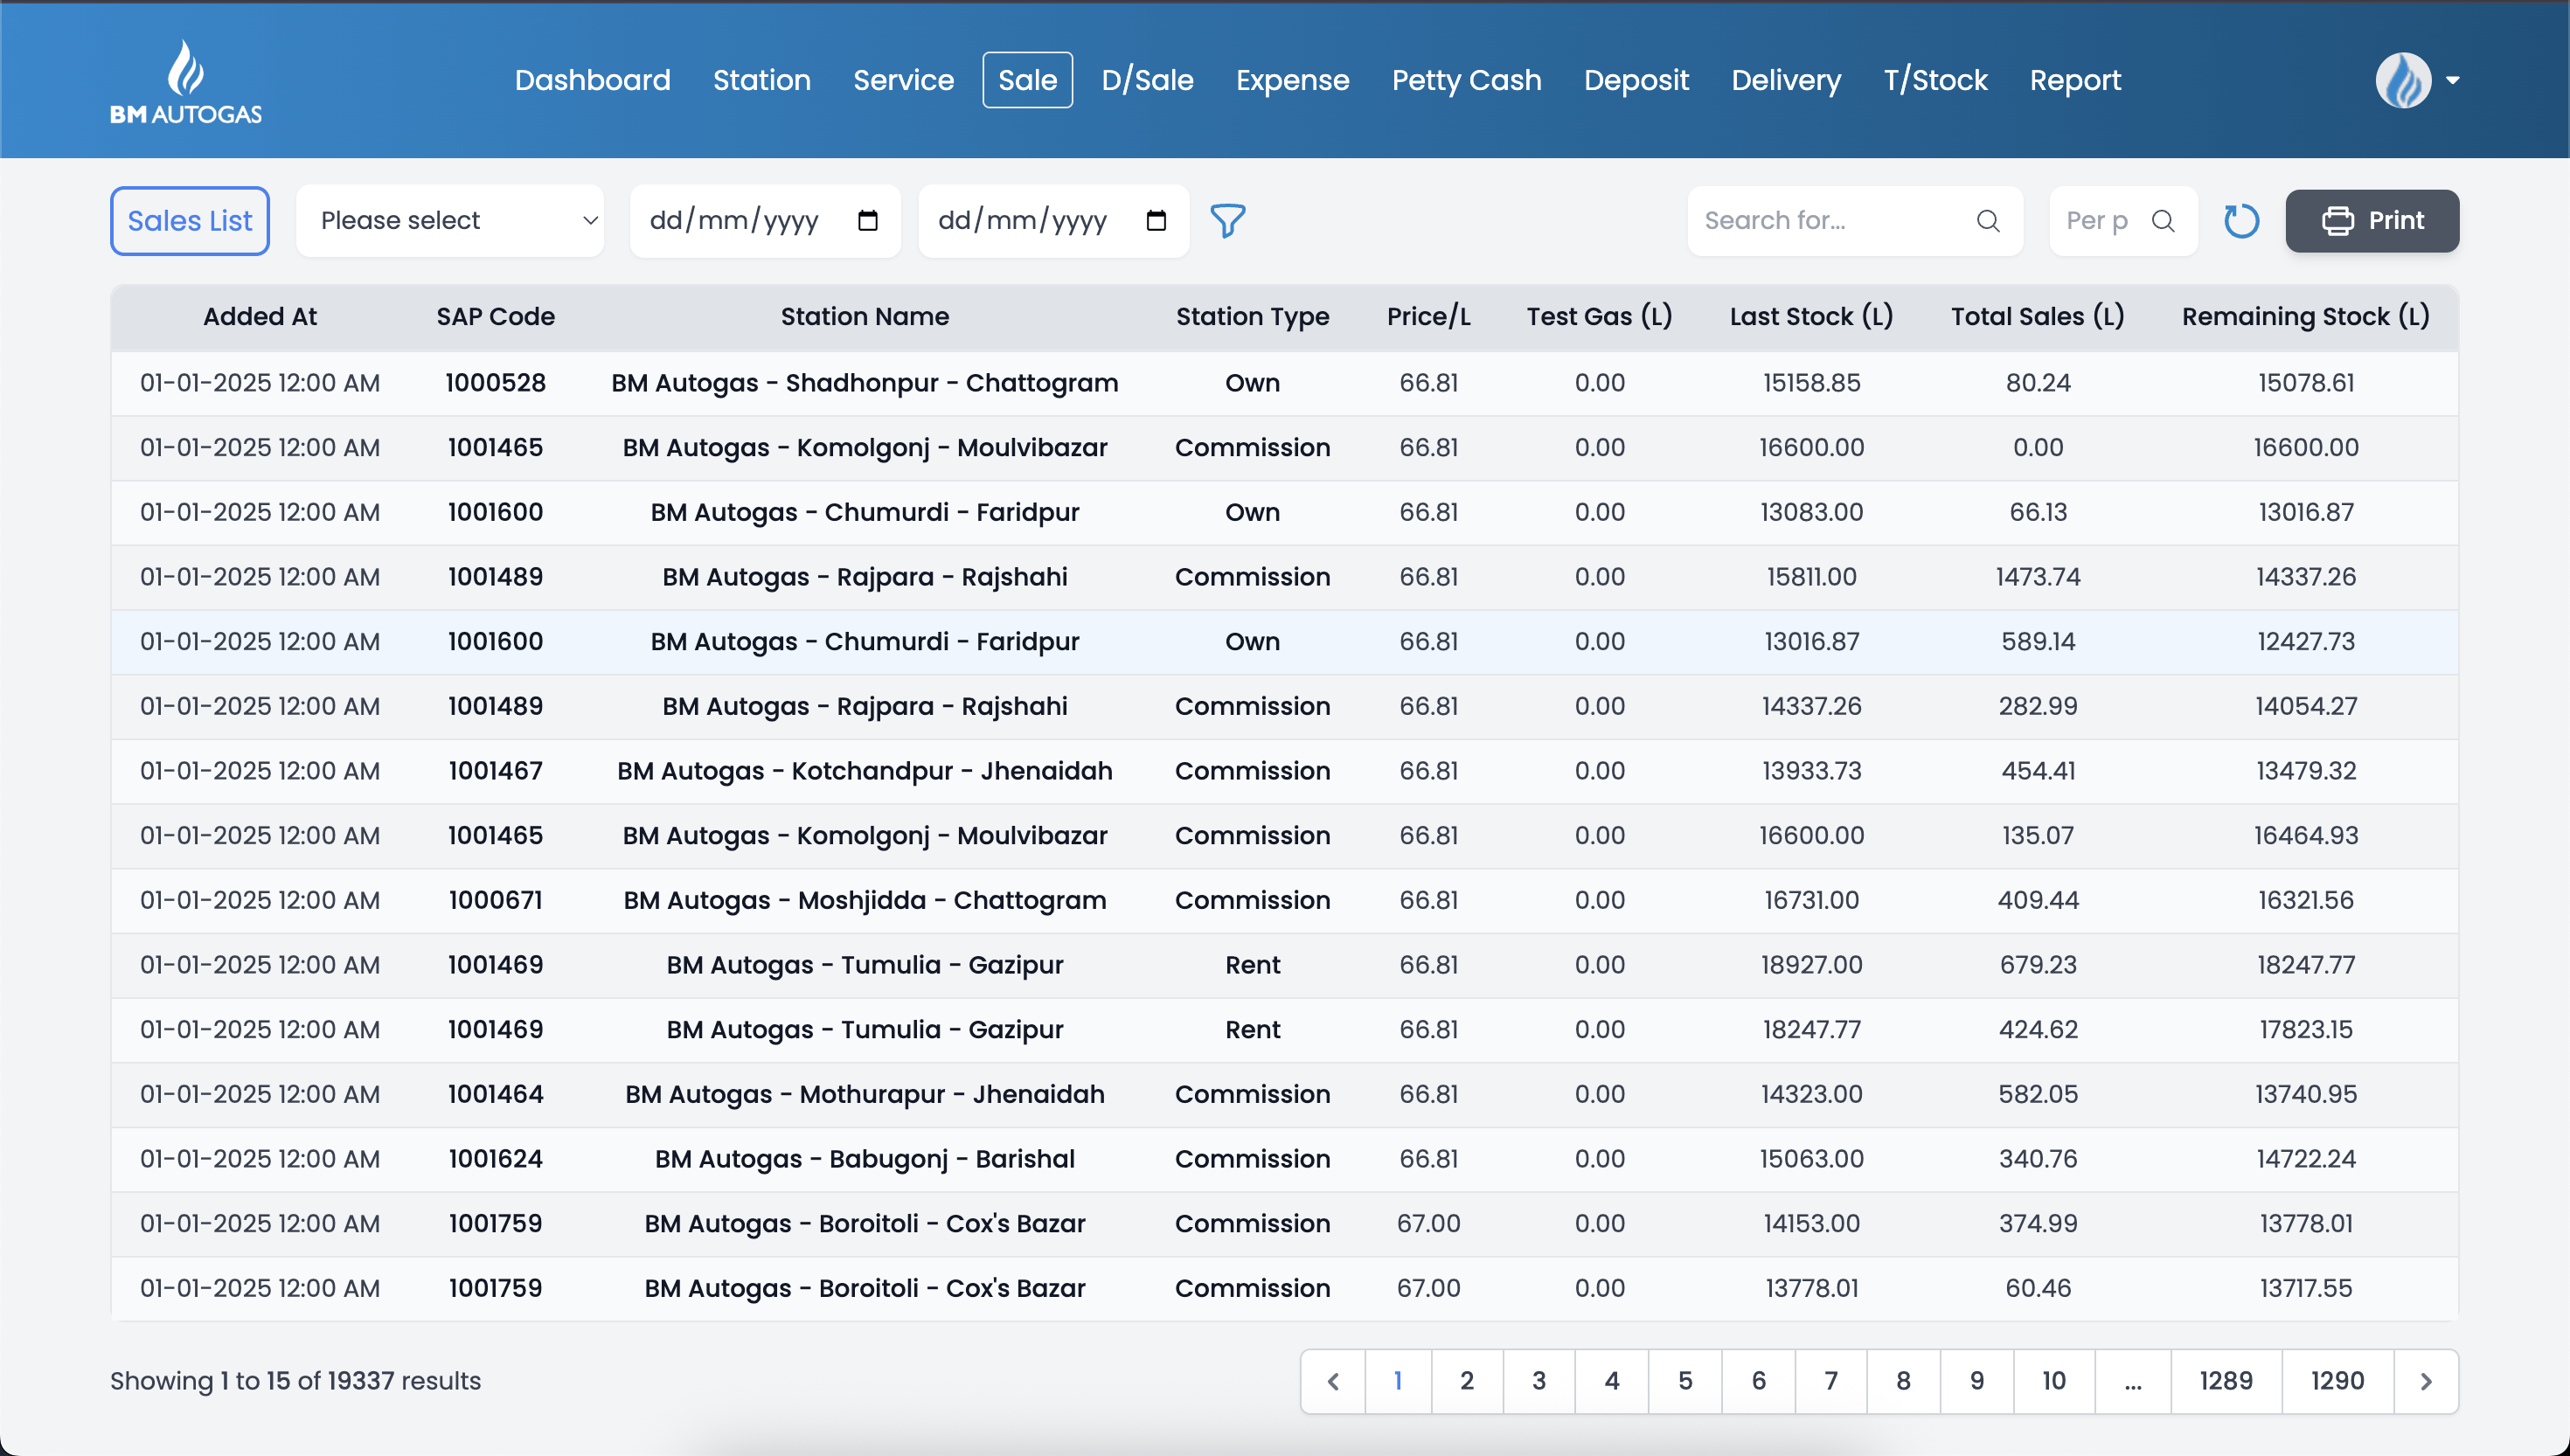
Task: Open the Dashboard menu item
Action: pyautogui.click(x=592, y=80)
